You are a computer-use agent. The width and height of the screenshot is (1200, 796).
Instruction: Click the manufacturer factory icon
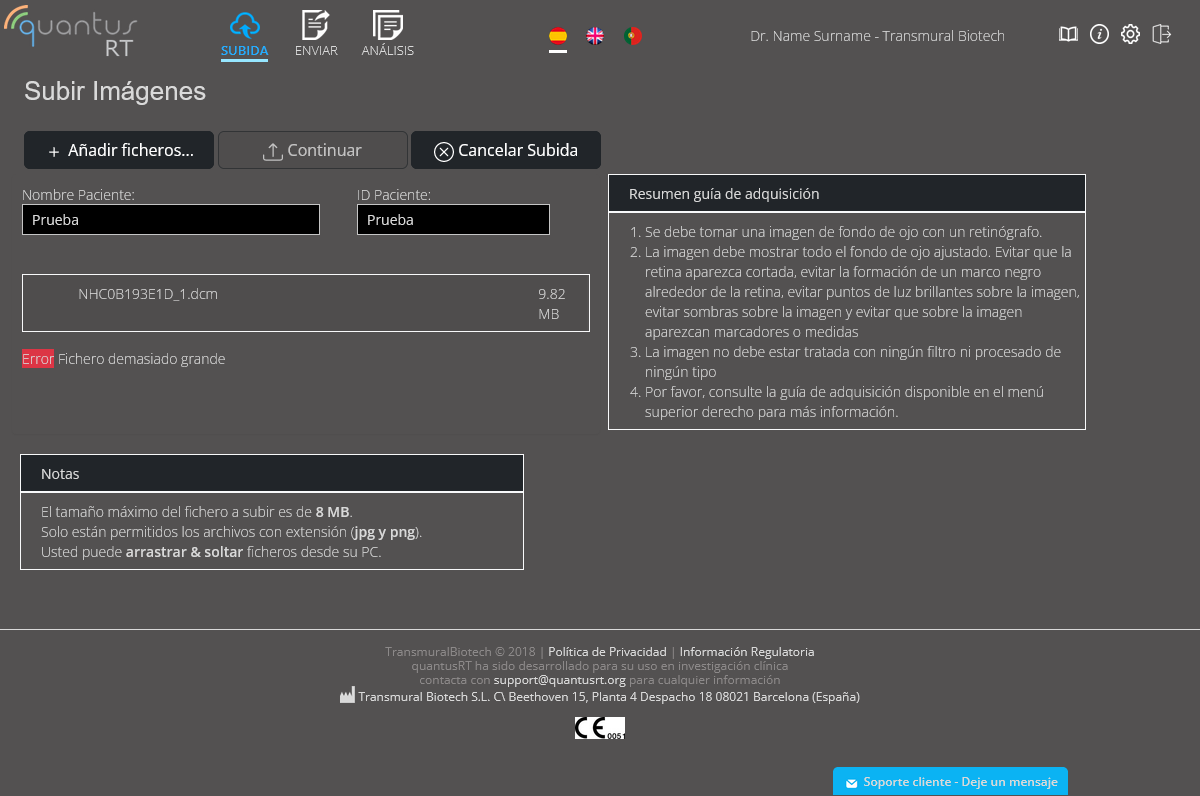pos(347,696)
